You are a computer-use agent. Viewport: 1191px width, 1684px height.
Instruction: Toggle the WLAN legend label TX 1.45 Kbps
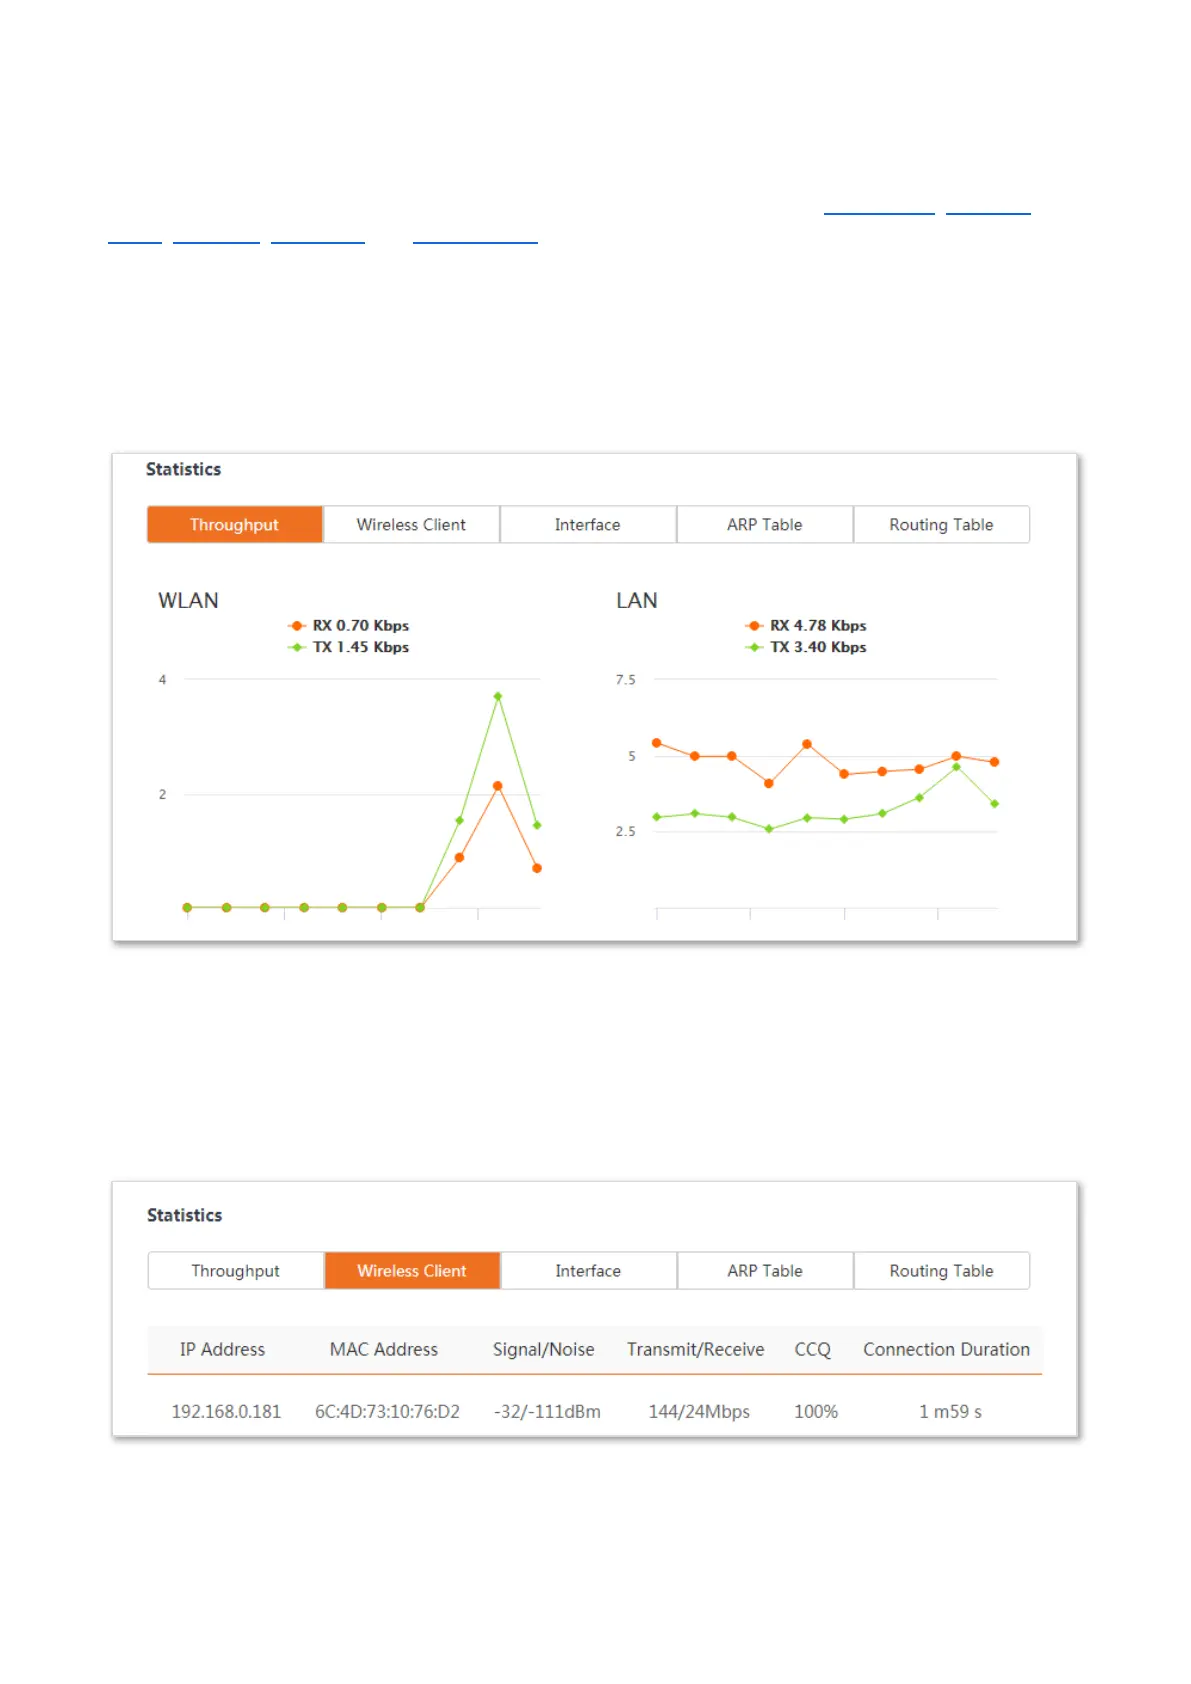pyautogui.click(x=361, y=647)
